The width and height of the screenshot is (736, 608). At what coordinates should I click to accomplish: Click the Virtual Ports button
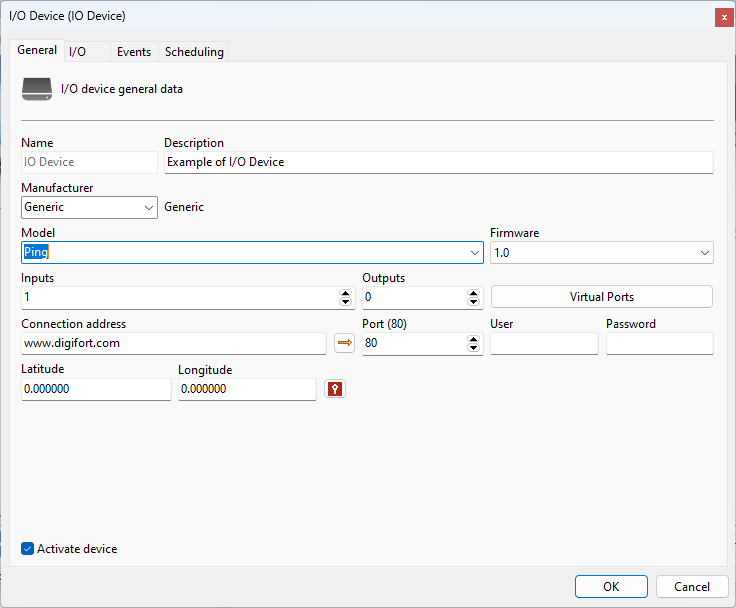tap(602, 297)
